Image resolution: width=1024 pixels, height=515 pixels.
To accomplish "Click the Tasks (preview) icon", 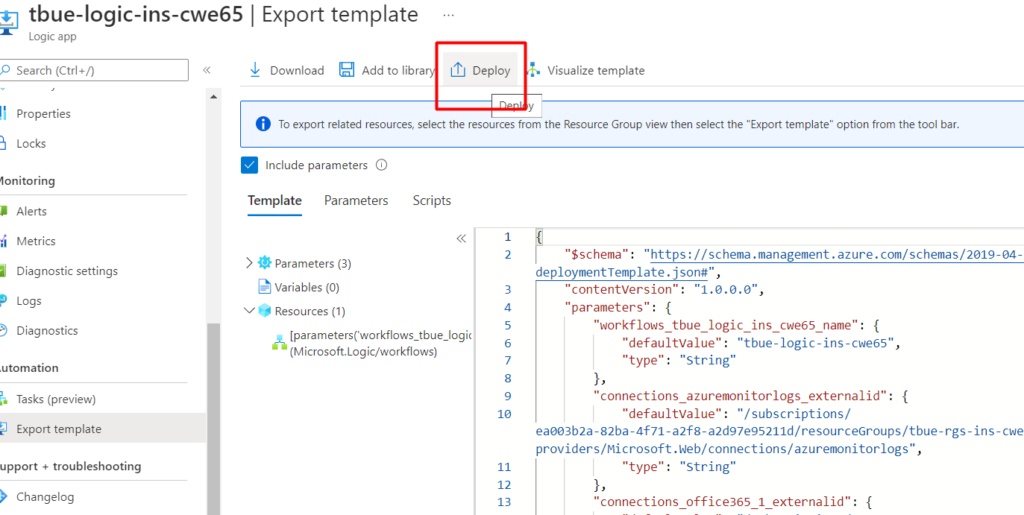I will click(3, 399).
